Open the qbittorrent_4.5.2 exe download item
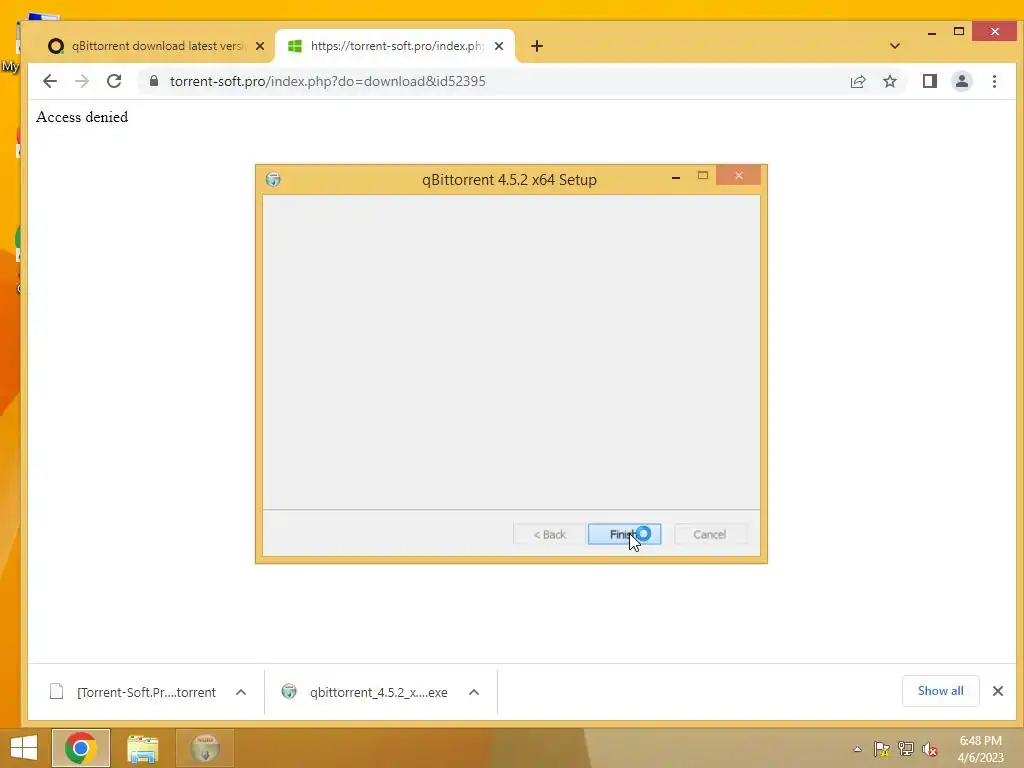 tap(366, 692)
